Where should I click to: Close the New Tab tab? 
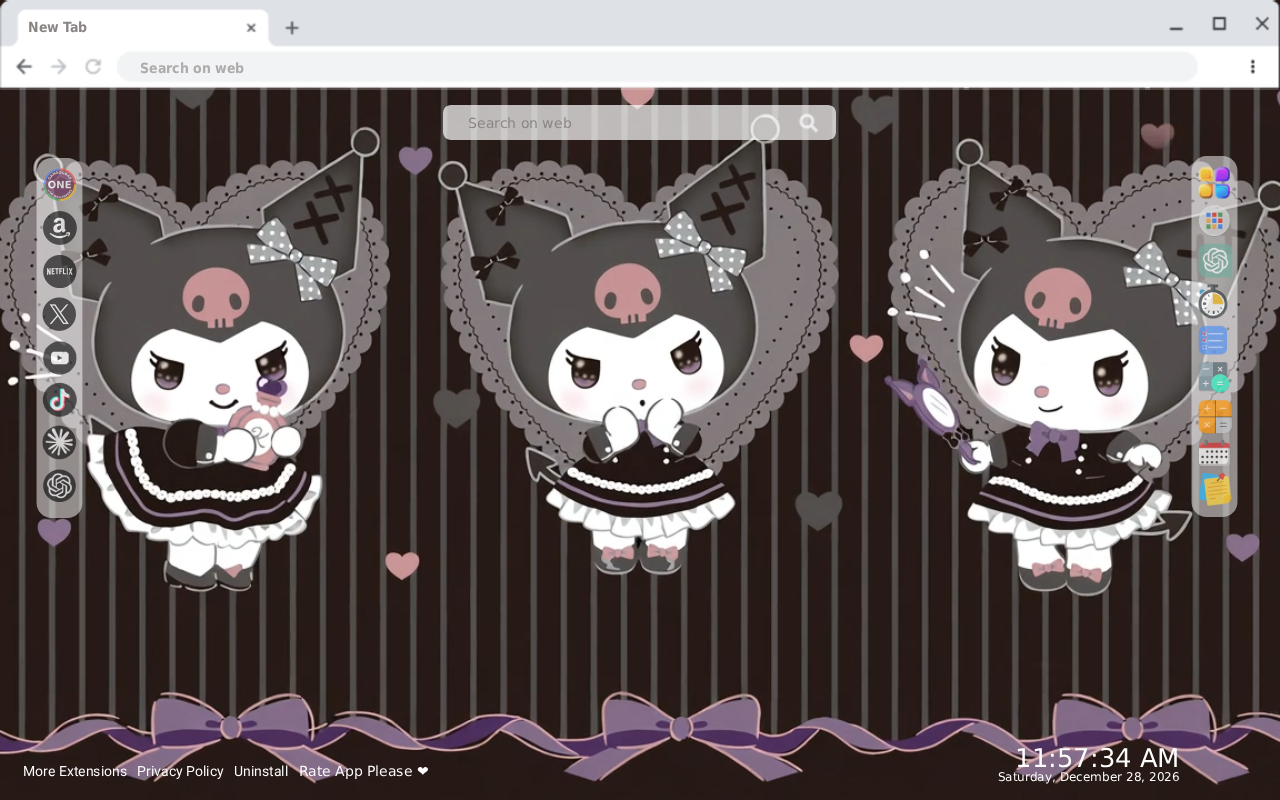click(251, 28)
